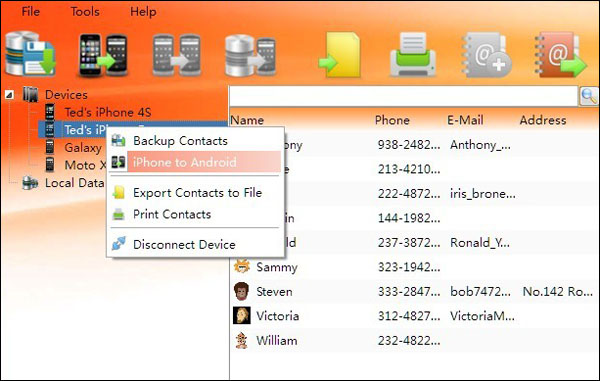The width and height of the screenshot is (600, 381).
Task: Click the phone icon beside Moto X
Action: 50,164
